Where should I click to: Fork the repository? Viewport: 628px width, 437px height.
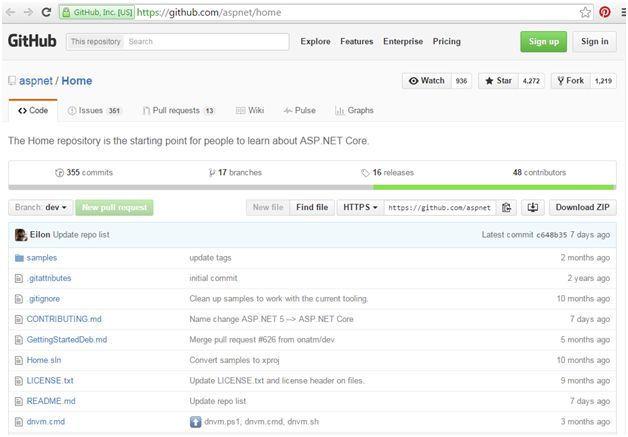[x=571, y=81]
